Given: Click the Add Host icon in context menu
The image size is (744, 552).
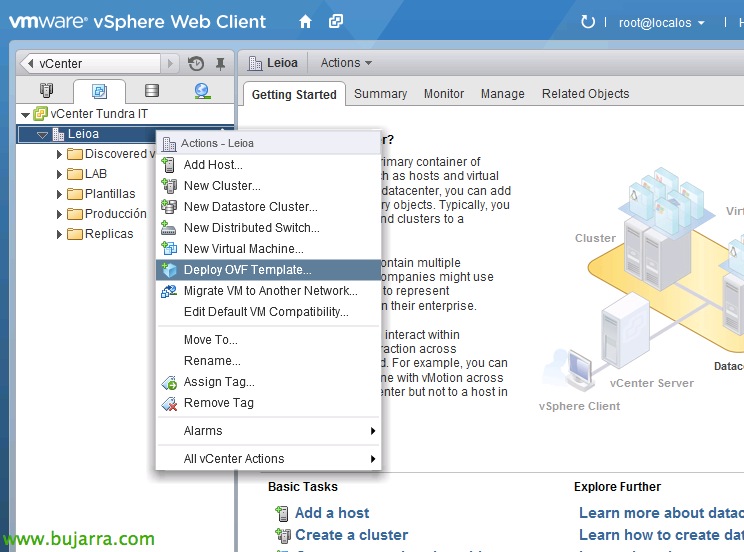Looking at the screenshot, I should coord(168,165).
